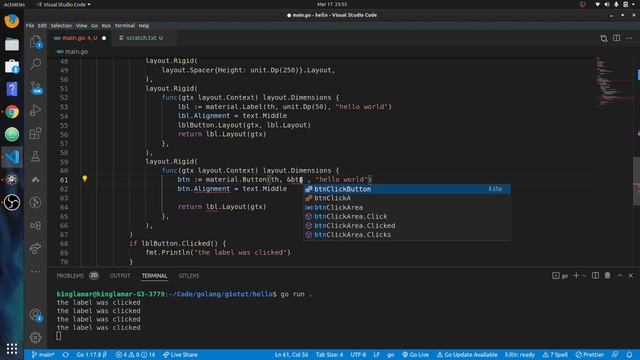Image resolution: width=640 pixels, height=360 pixels.
Task: Switch to the GitLens panel tab
Action: (189, 276)
